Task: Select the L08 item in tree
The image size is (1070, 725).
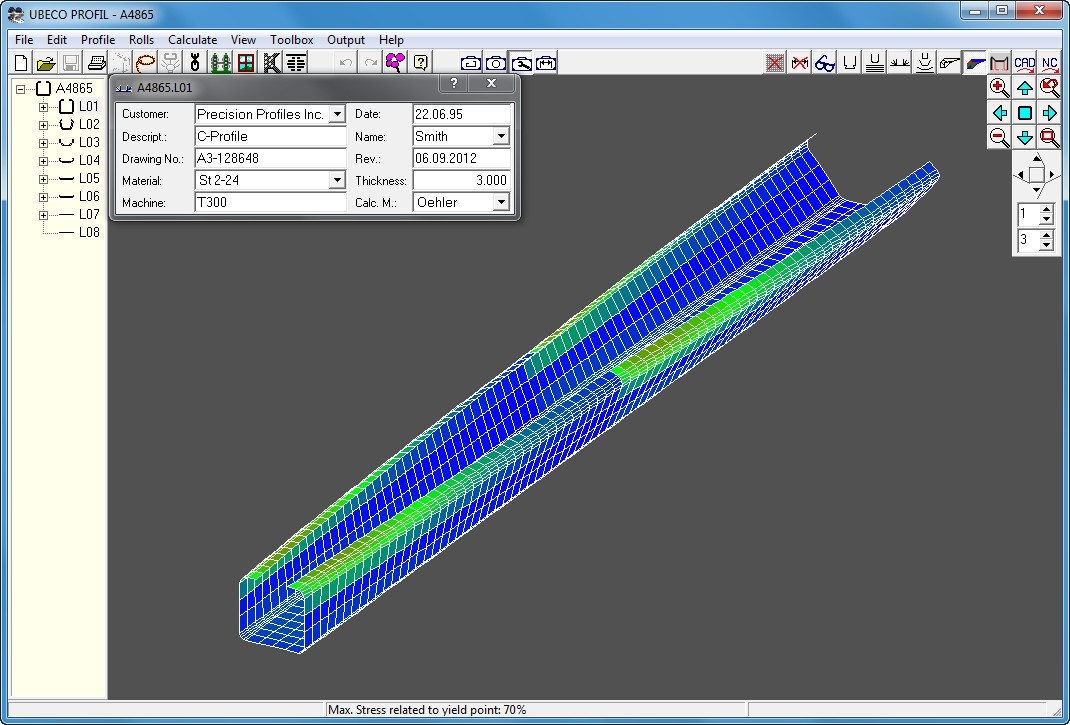Action: click(89, 232)
